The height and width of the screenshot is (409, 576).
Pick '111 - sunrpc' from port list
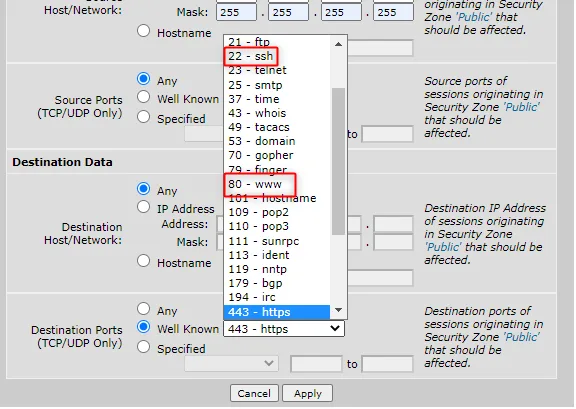(x=277, y=241)
